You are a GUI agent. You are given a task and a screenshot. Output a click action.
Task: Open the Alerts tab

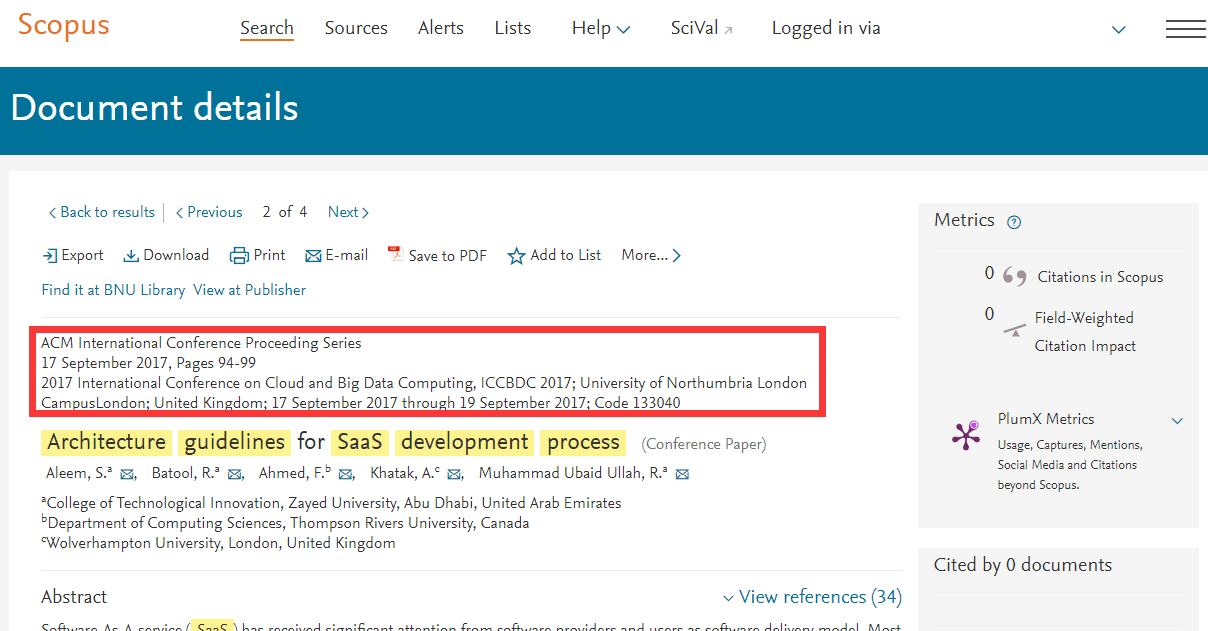[441, 28]
